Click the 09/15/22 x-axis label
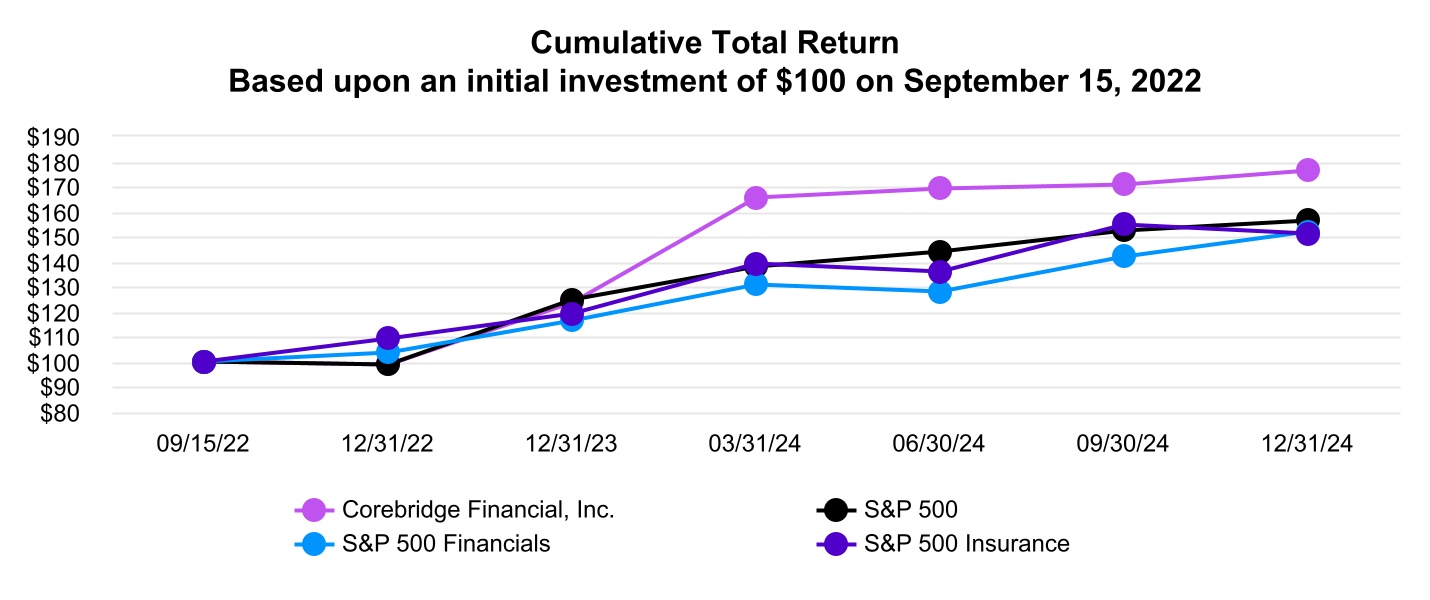 point(204,446)
